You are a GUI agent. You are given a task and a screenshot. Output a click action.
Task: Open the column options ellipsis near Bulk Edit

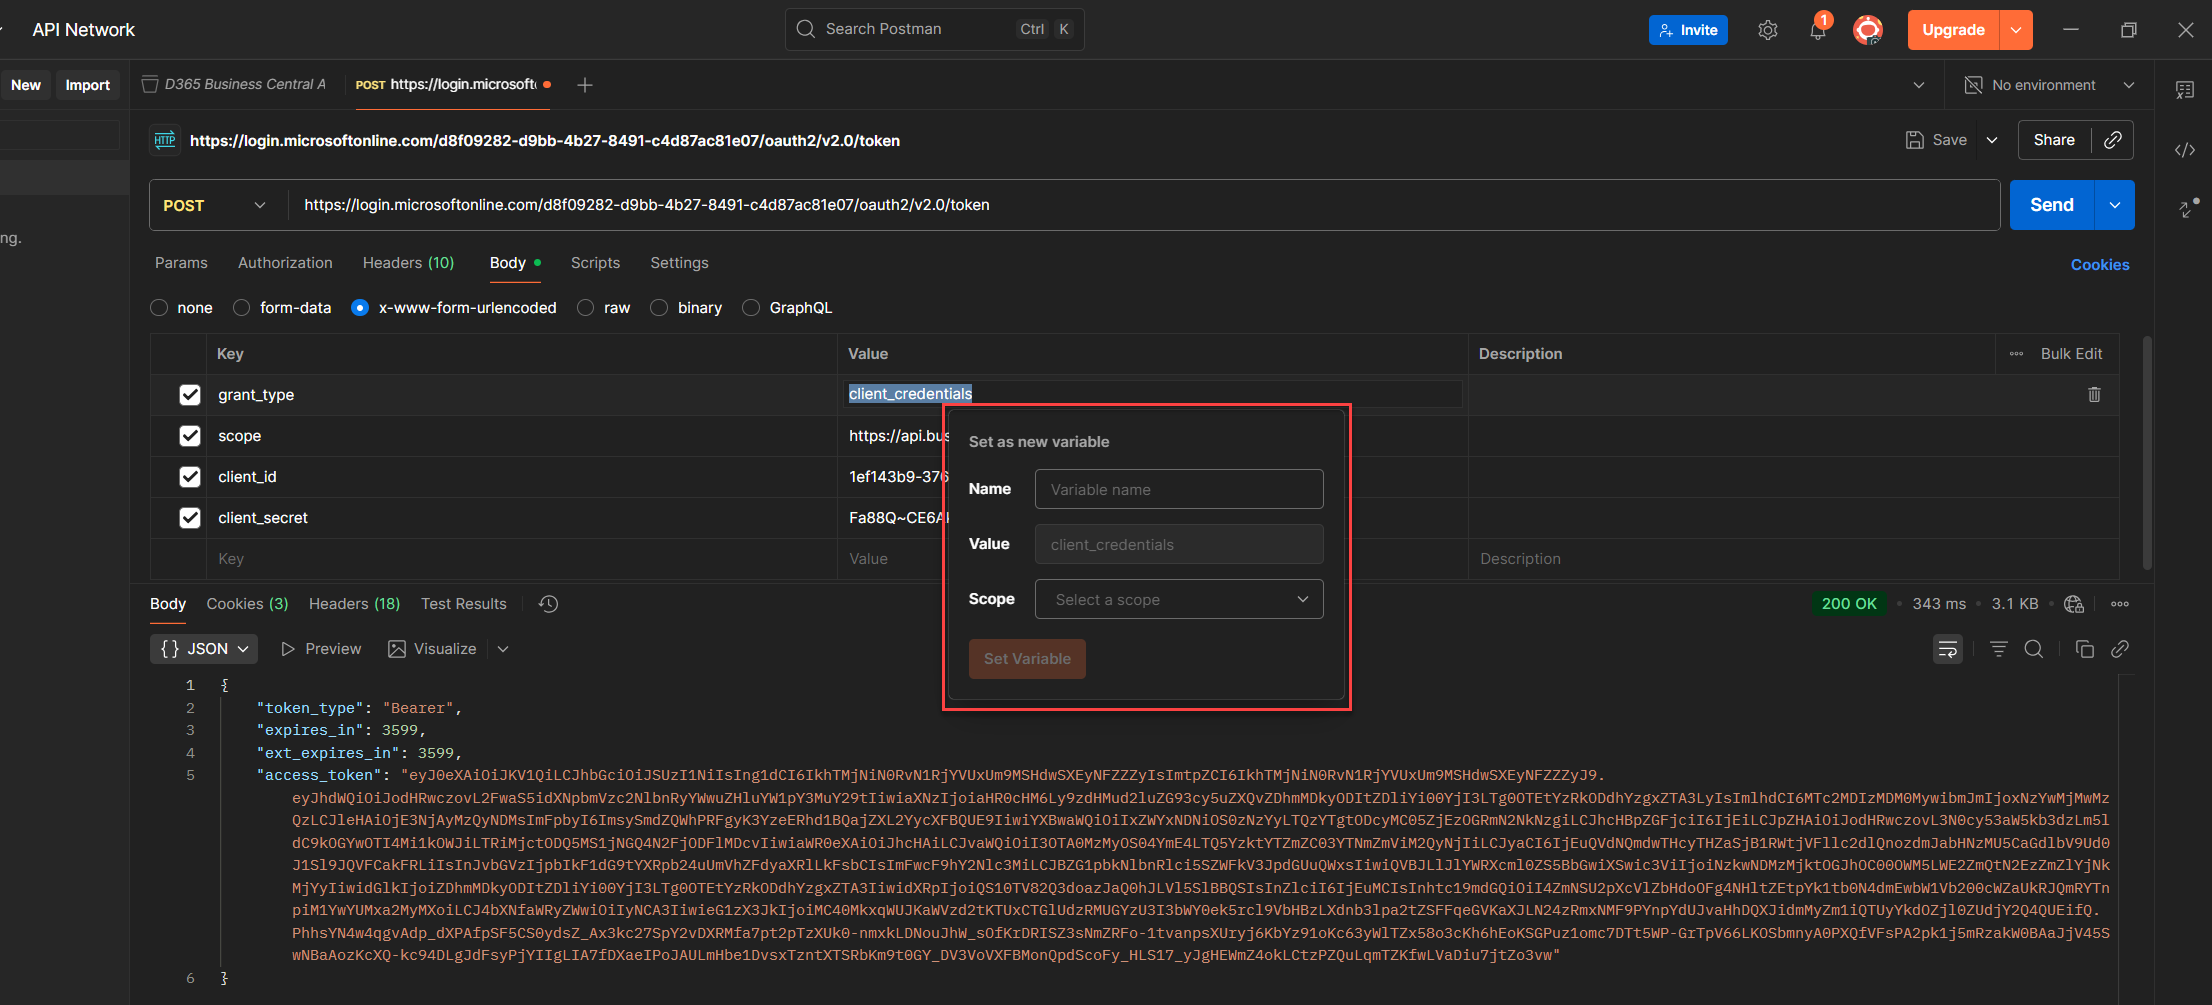click(x=2016, y=354)
